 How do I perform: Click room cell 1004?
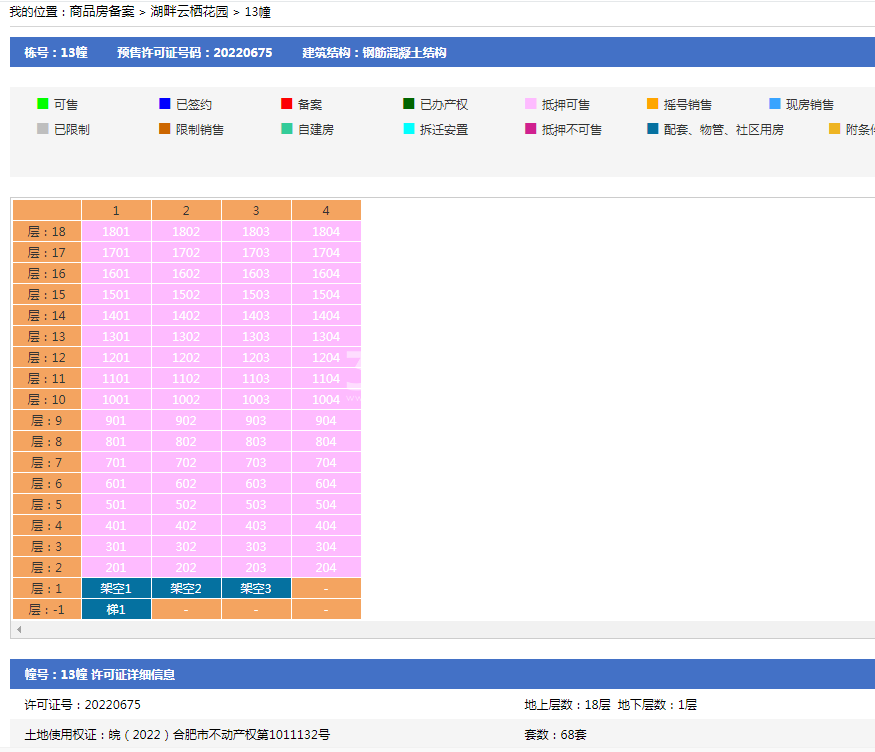click(326, 399)
